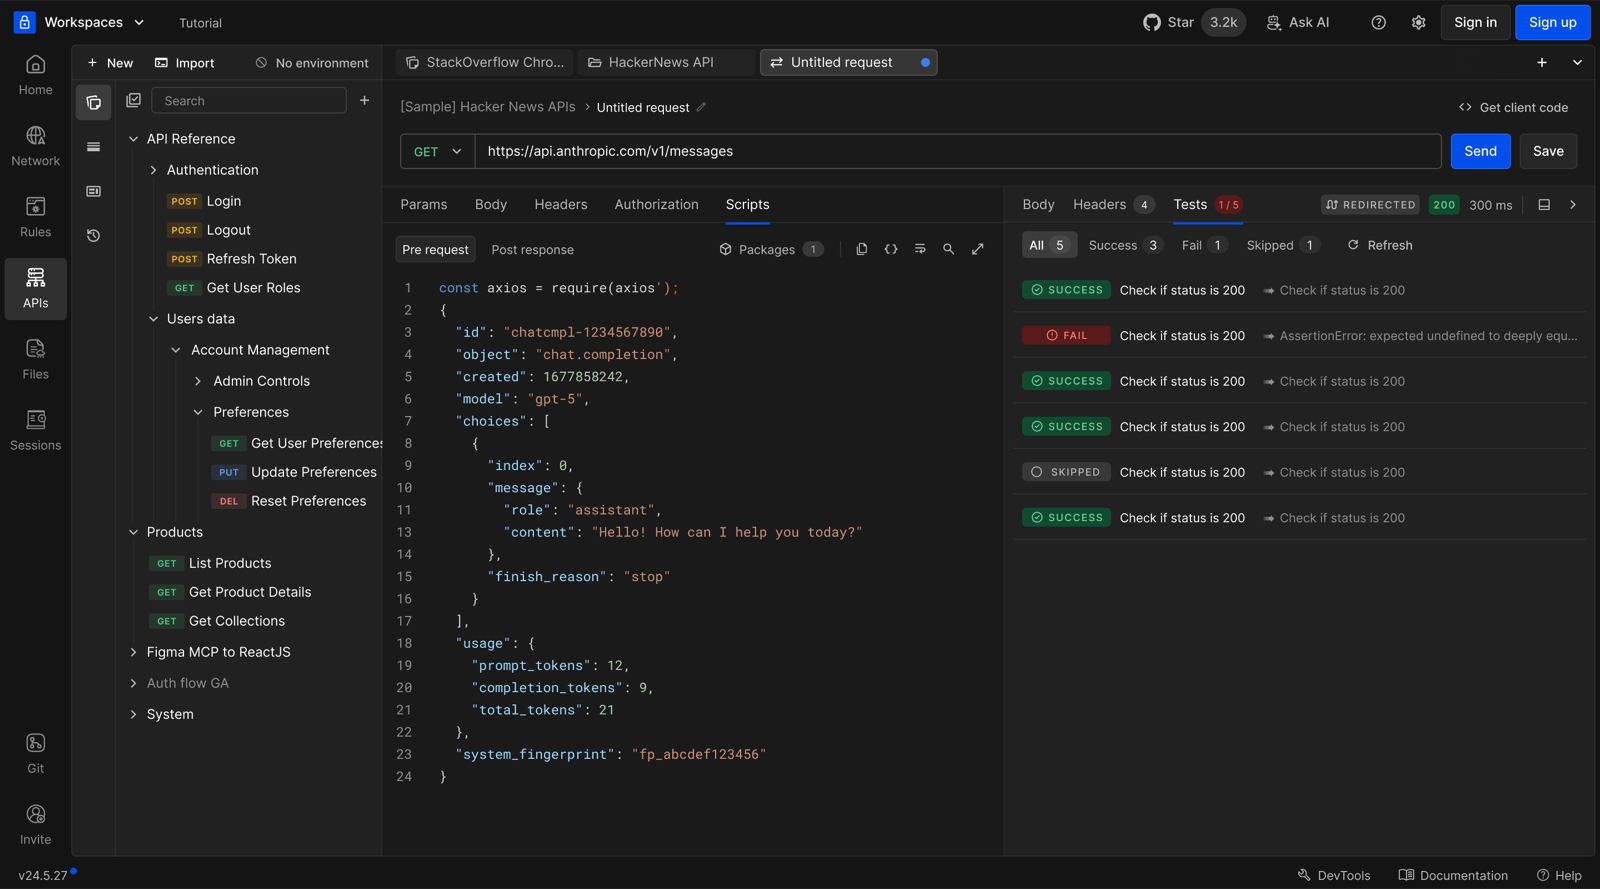Add a new request tab with plus icon
The image size is (1600, 889).
click(x=1542, y=62)
